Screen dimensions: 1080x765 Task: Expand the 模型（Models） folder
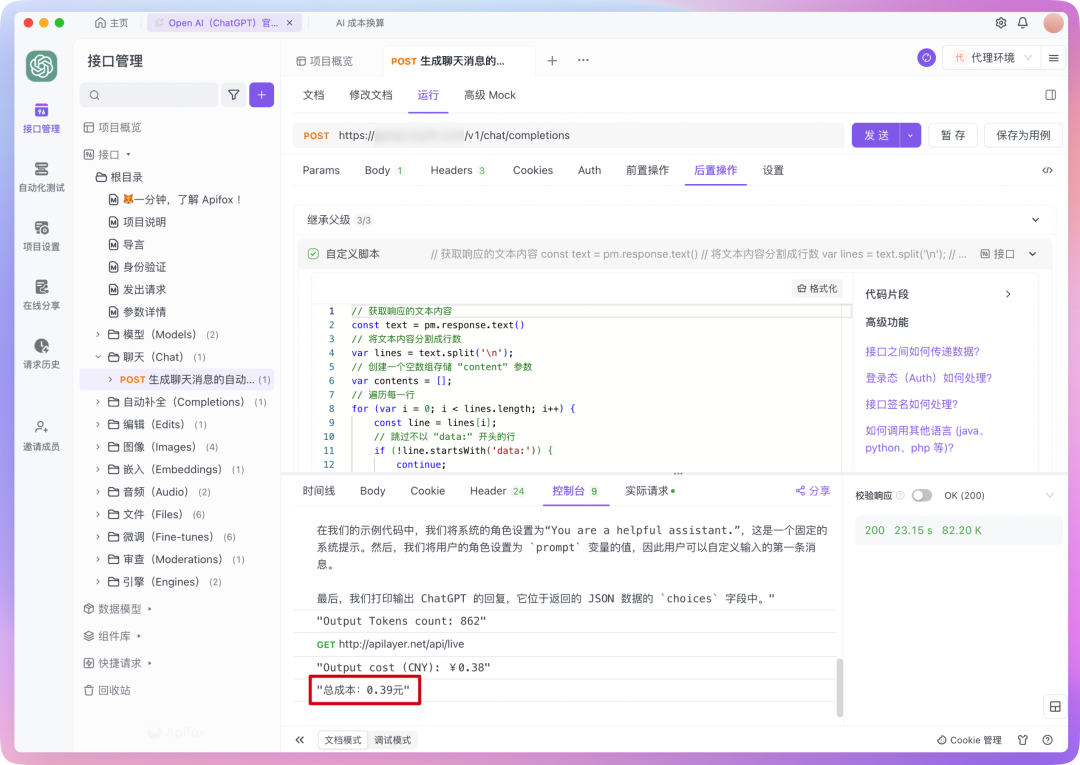(x=98, y=334)
